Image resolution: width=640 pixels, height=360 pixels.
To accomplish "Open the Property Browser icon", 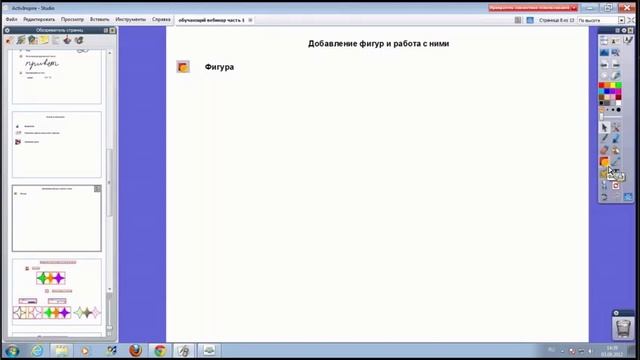I will tap(56, 40).
